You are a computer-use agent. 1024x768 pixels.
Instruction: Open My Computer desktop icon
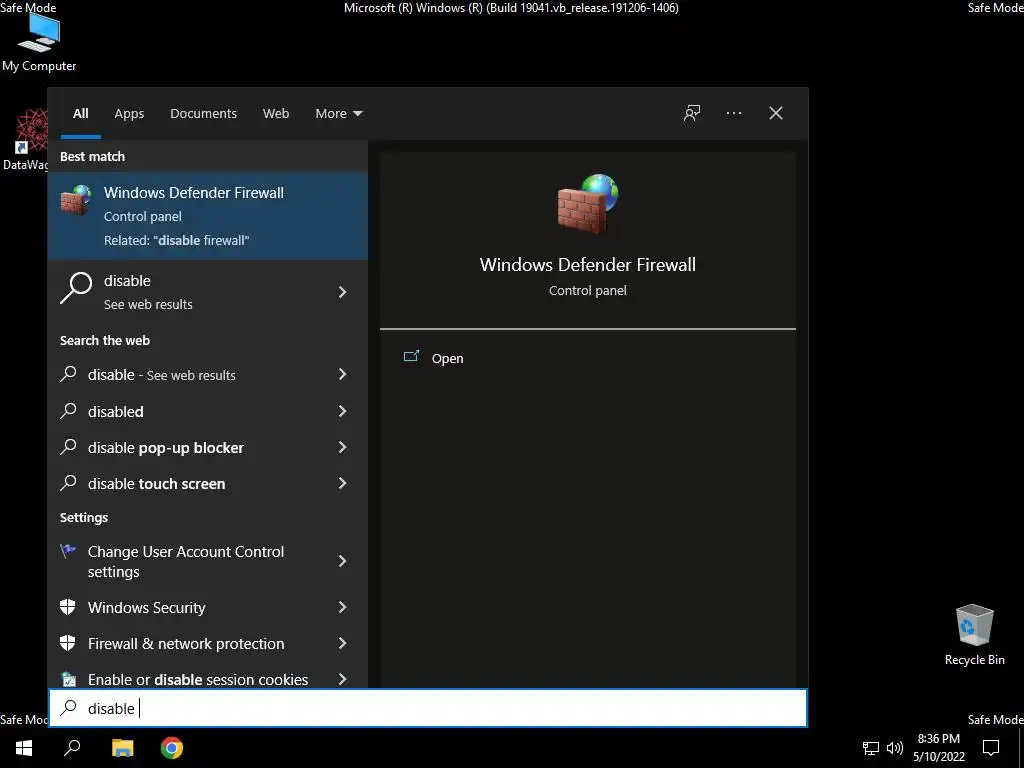tap(39, 42)
